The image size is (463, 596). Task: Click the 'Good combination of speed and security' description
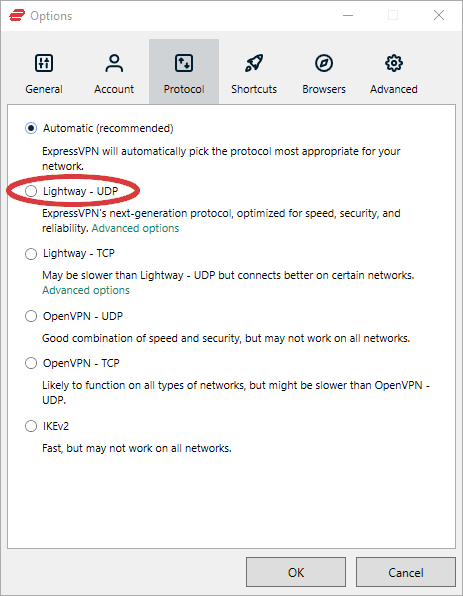[x=226, y=338]
